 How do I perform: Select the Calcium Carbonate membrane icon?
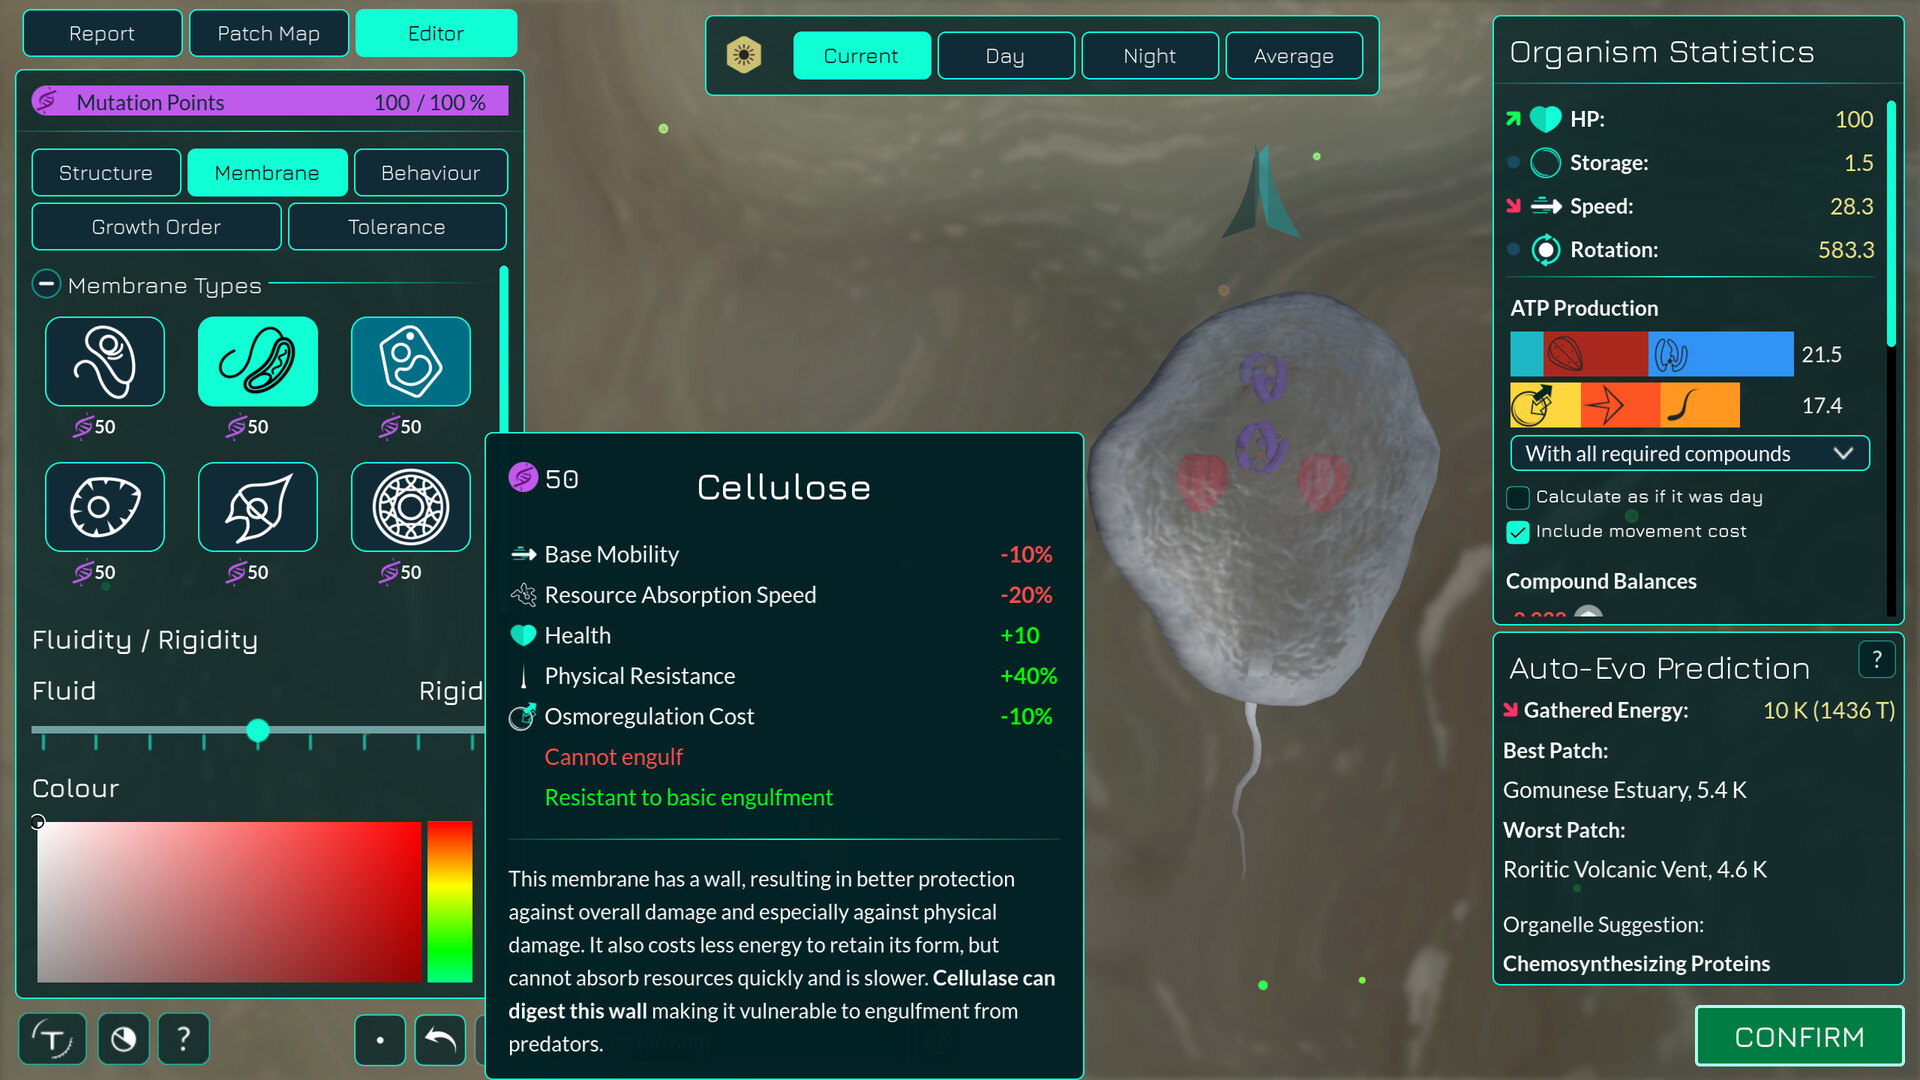click(x=257, y=506)
